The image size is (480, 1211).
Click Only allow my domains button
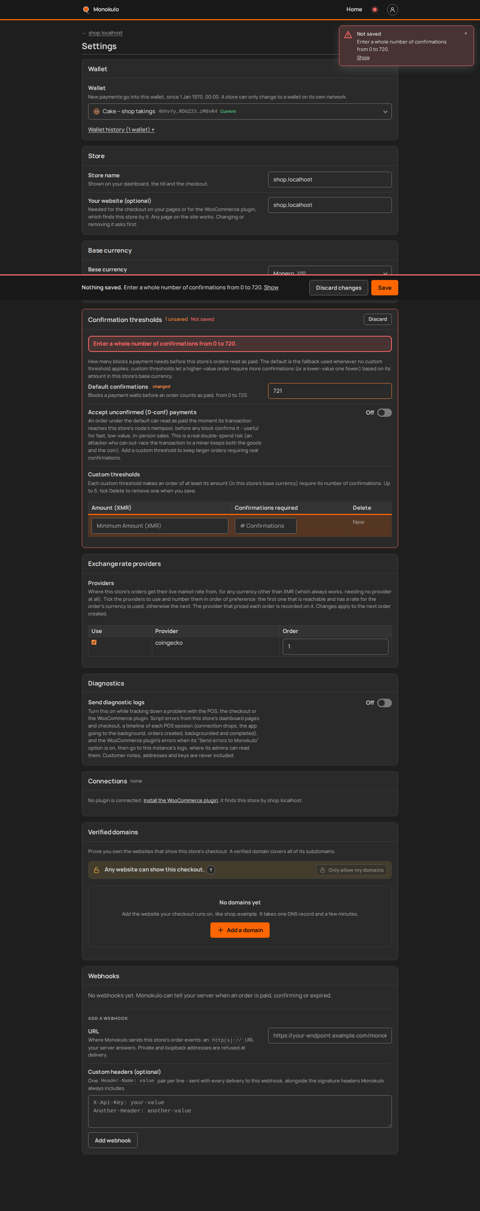coord(352,870)
